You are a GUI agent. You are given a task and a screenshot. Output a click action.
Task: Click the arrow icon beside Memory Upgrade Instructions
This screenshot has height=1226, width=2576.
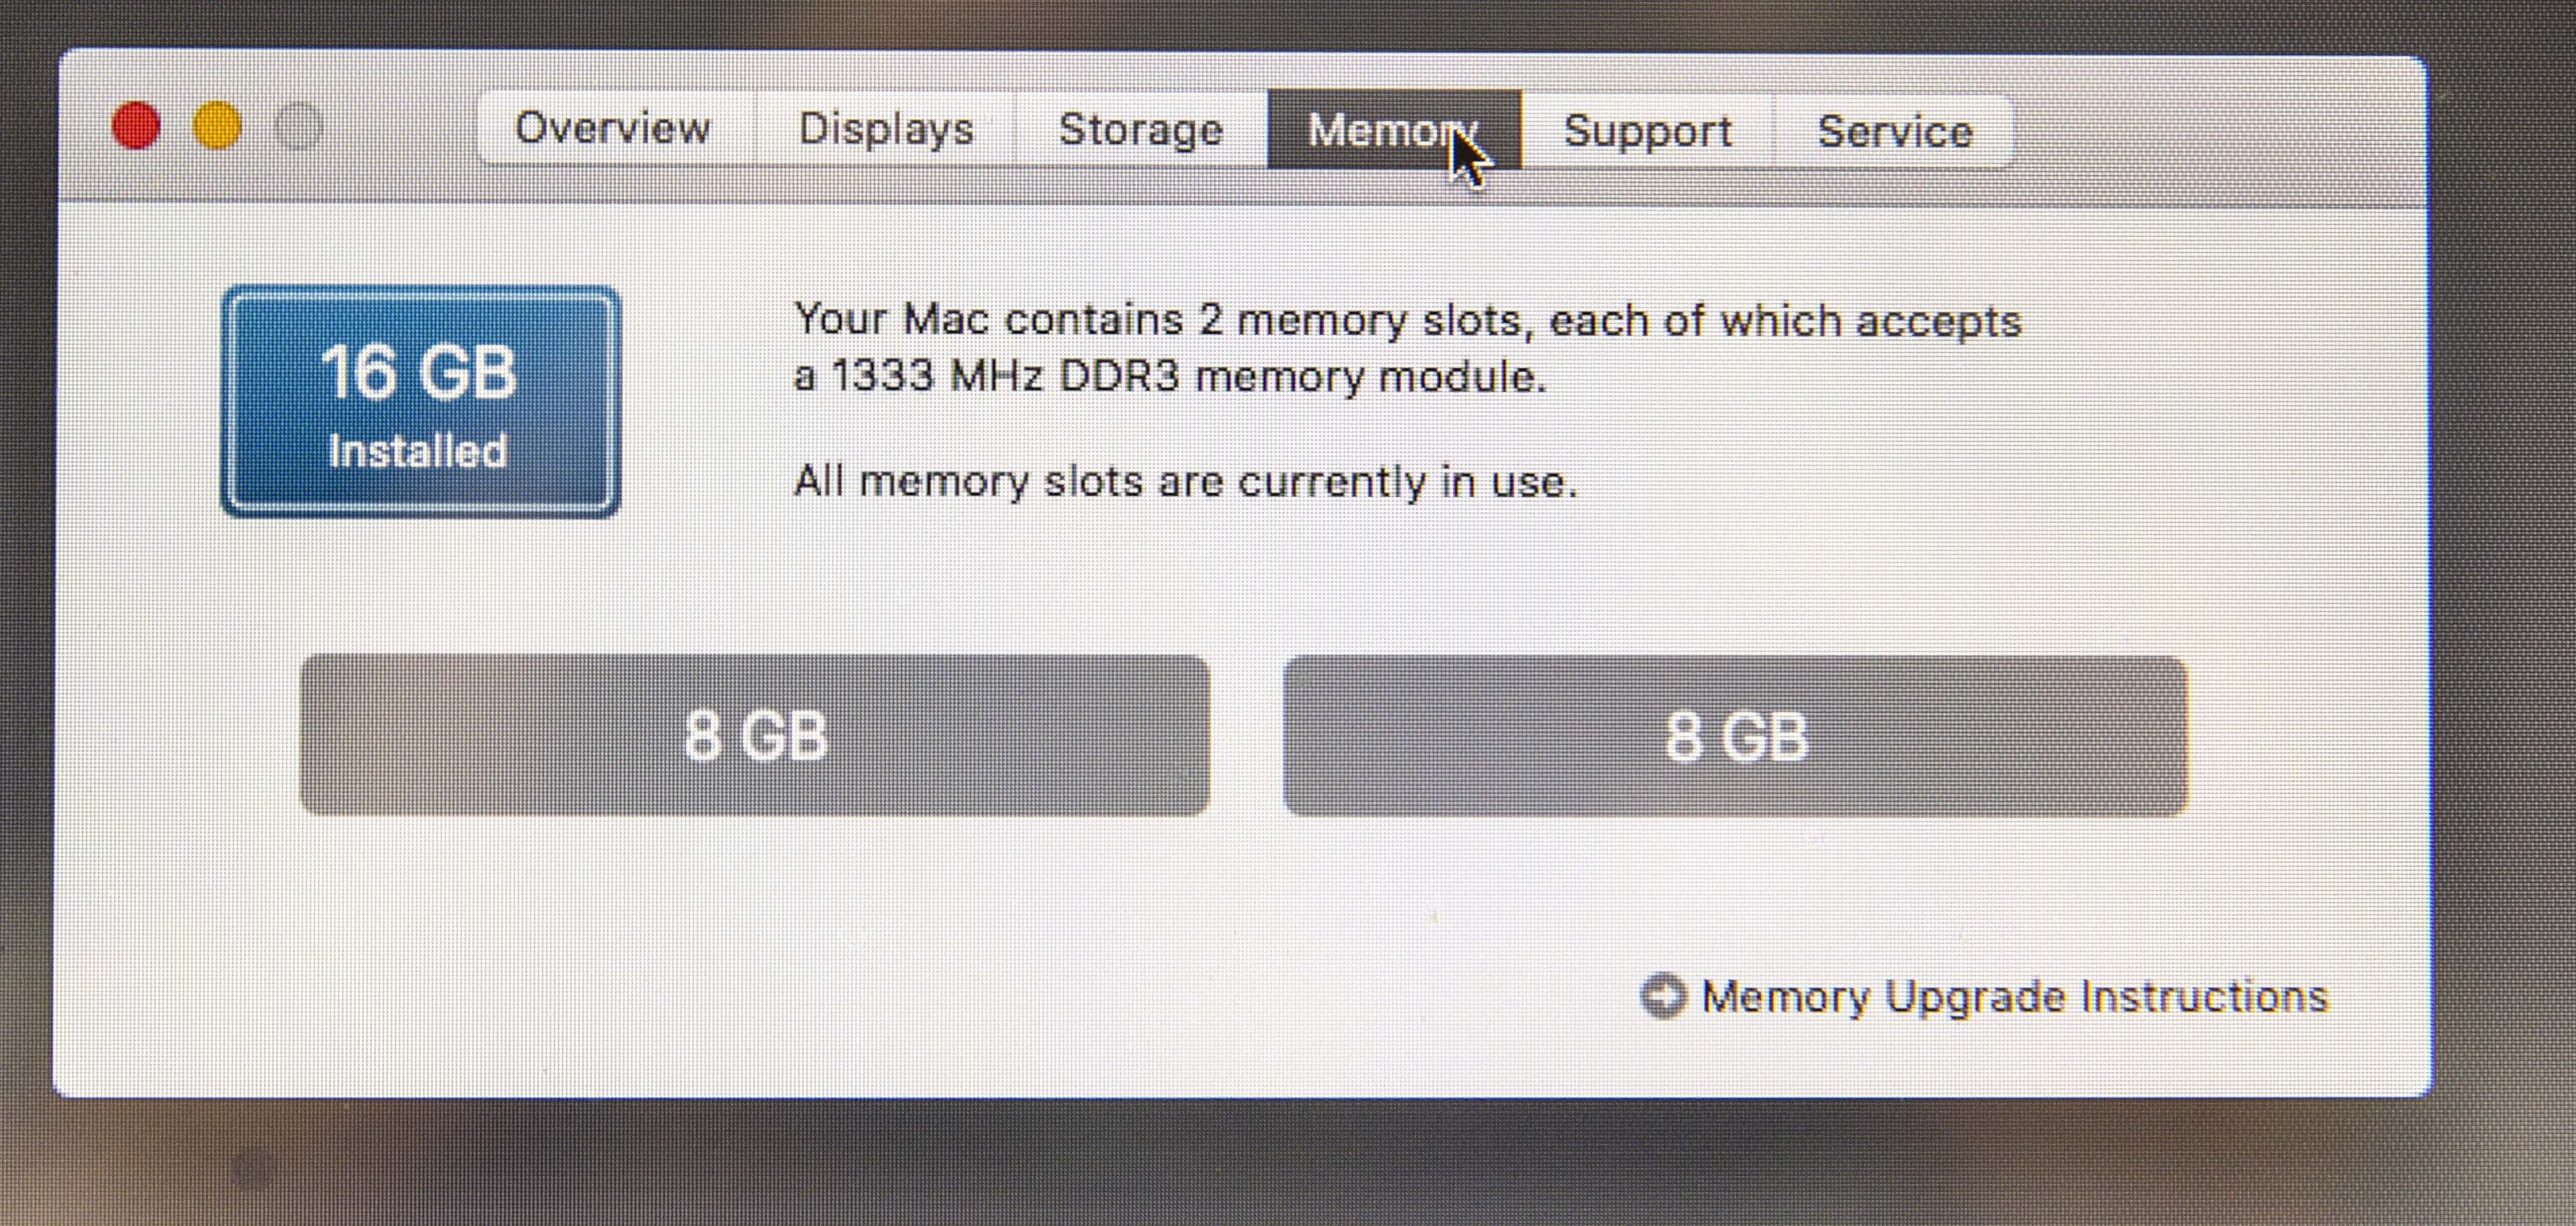point(1663,996)
